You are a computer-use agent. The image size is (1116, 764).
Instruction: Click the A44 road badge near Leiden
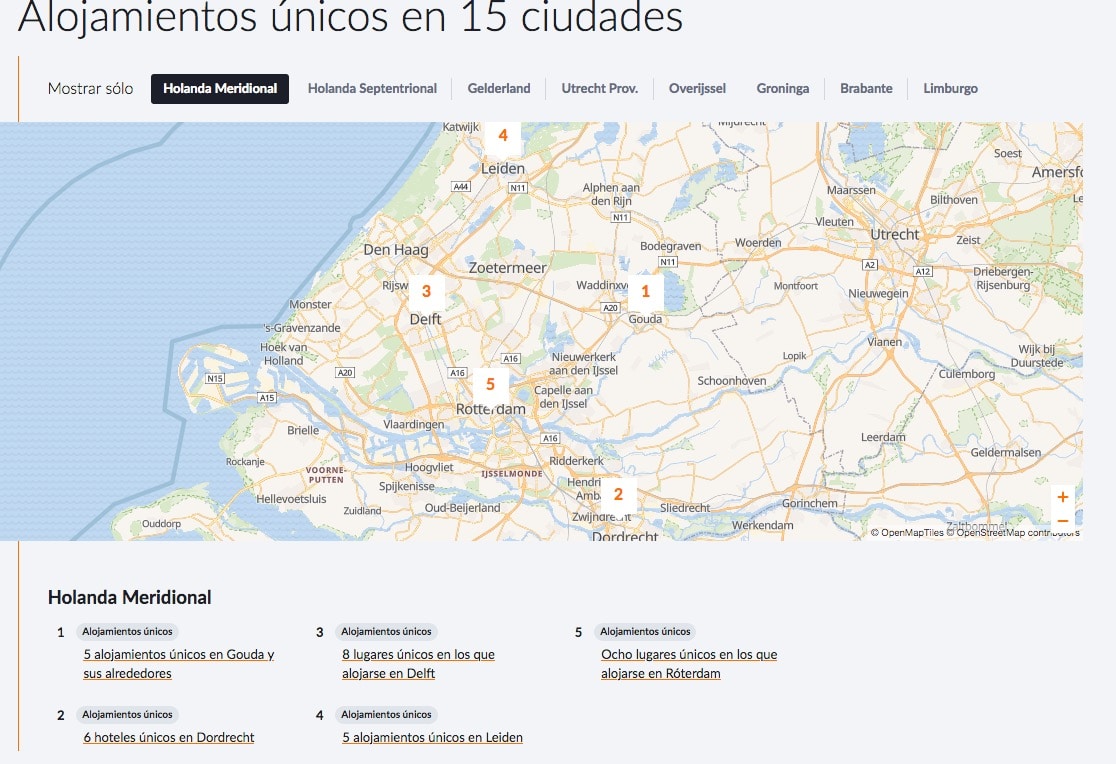pyautogui.click(x=461, y=187)
